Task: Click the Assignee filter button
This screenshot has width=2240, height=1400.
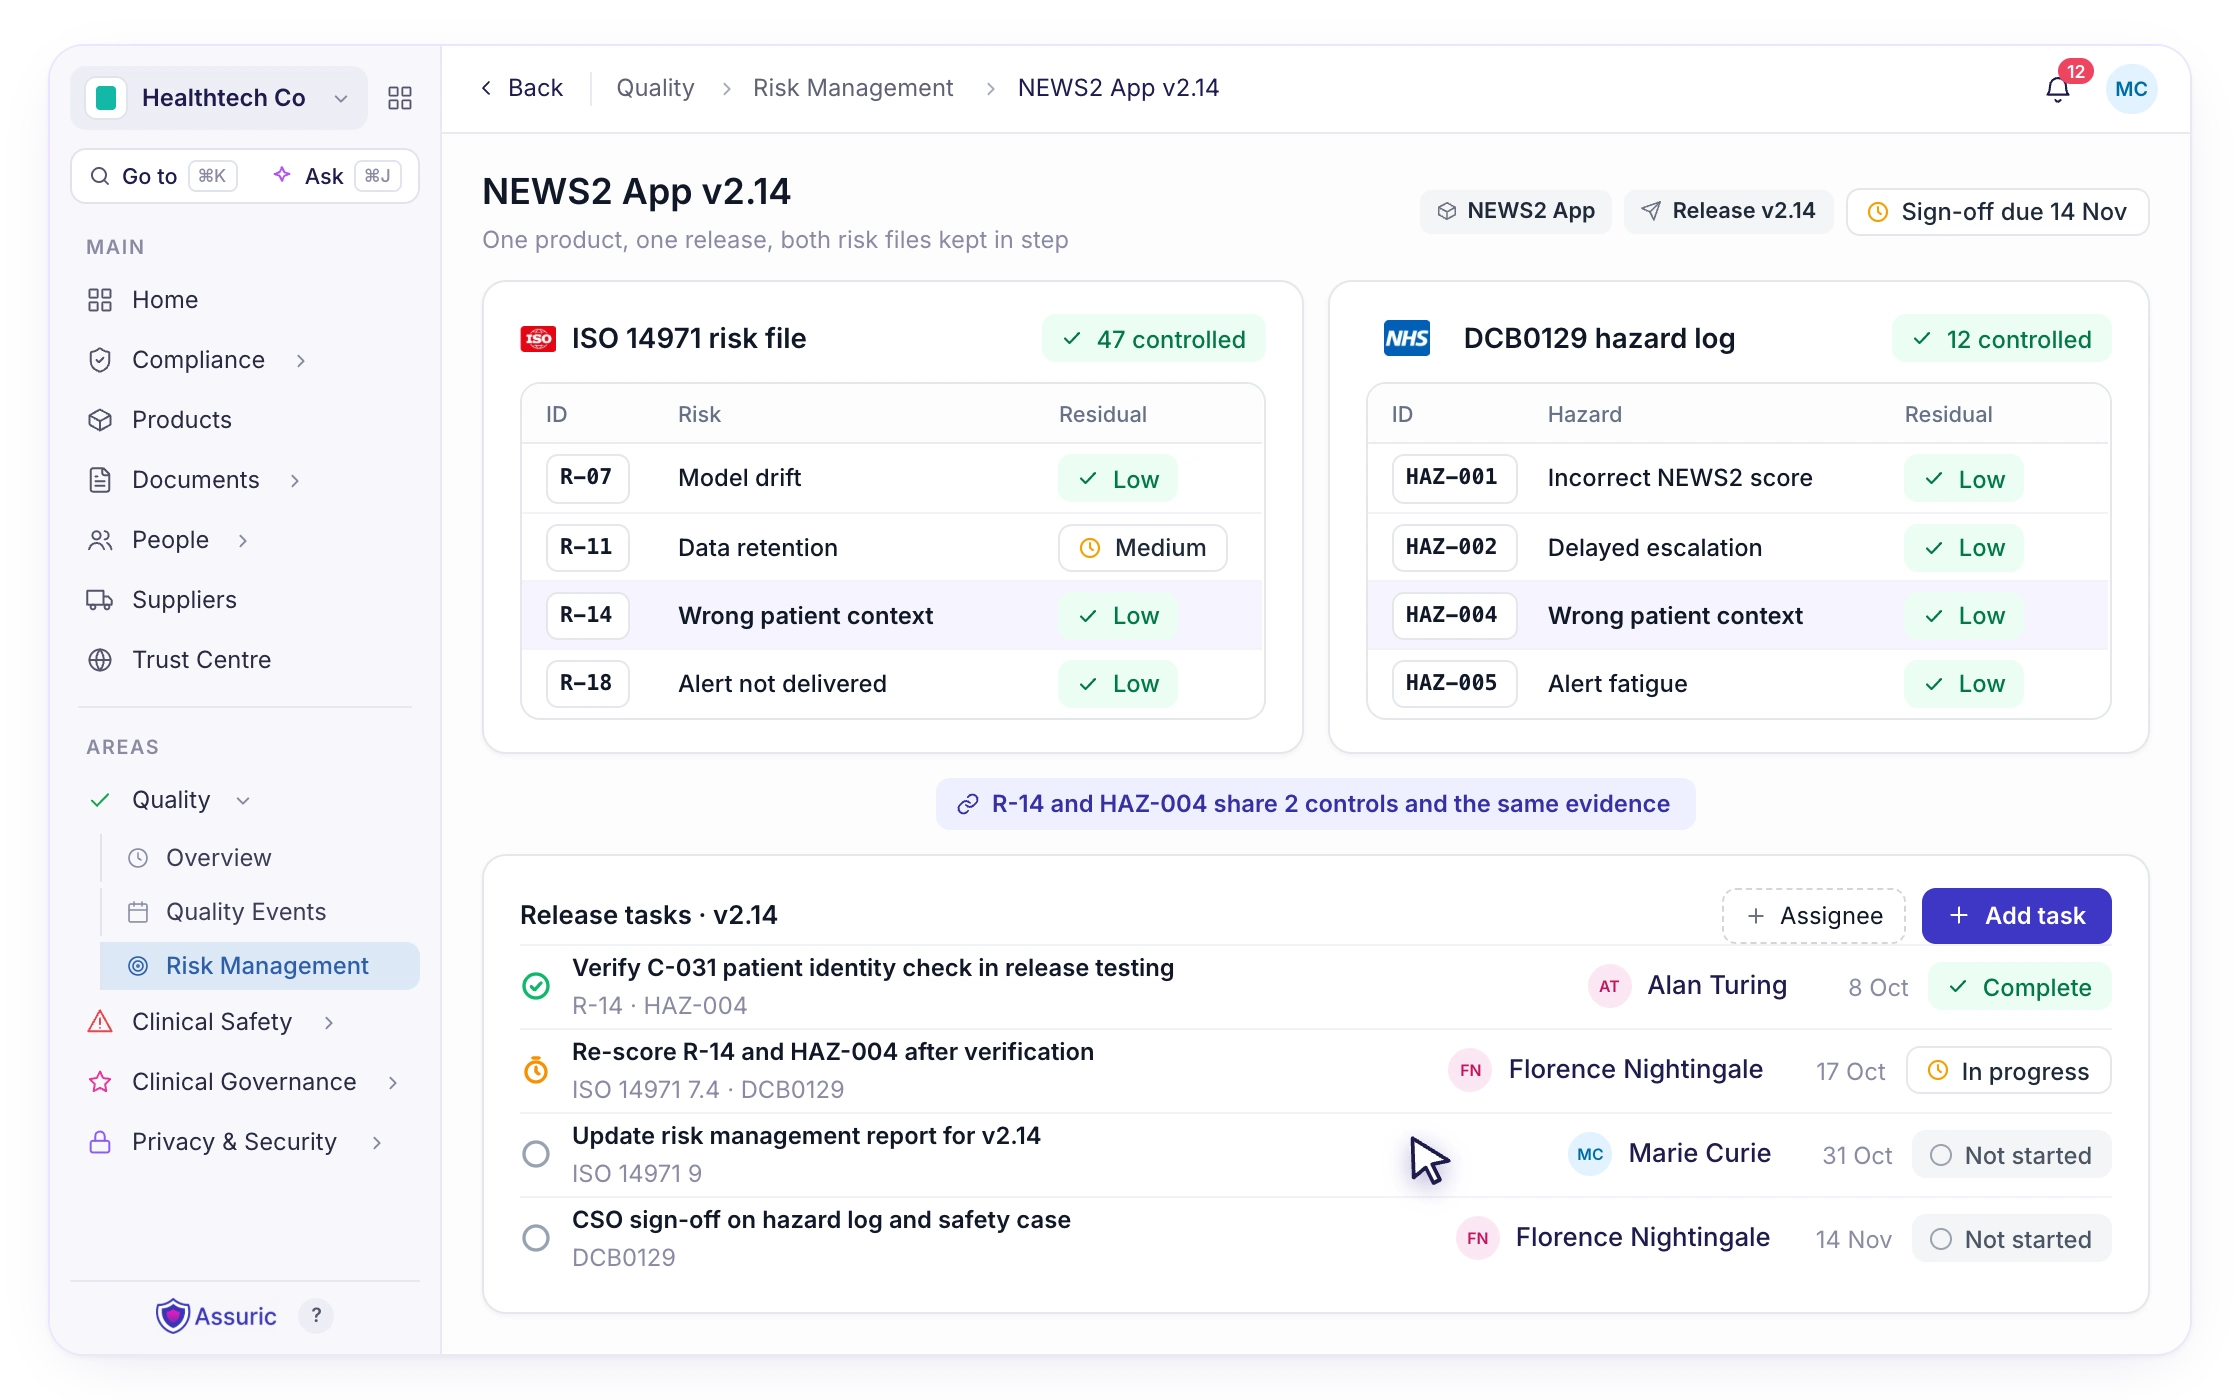Action: coord(1813,916)
